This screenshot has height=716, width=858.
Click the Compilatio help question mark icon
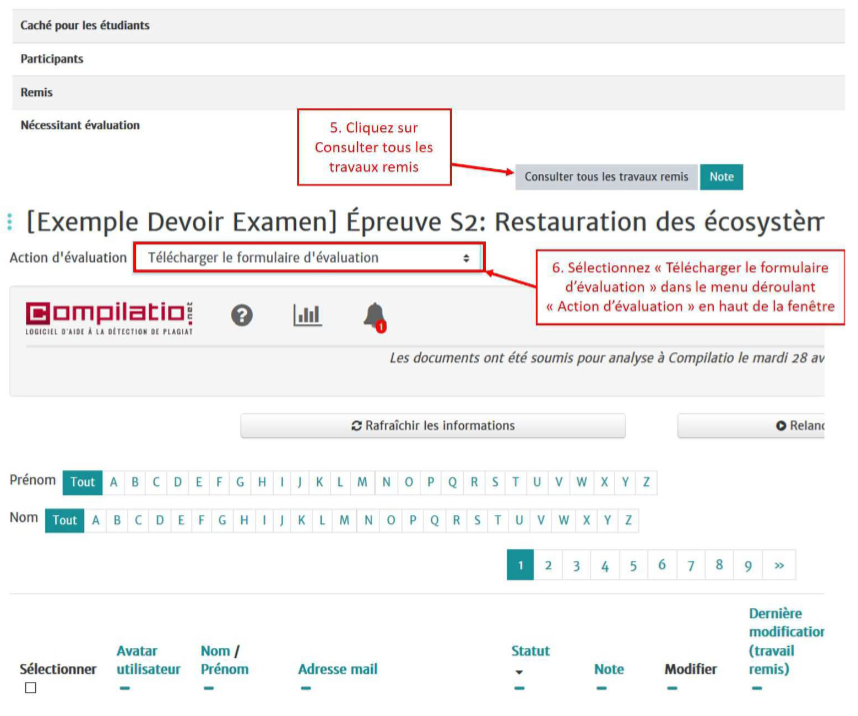click(x=241, y=315)
